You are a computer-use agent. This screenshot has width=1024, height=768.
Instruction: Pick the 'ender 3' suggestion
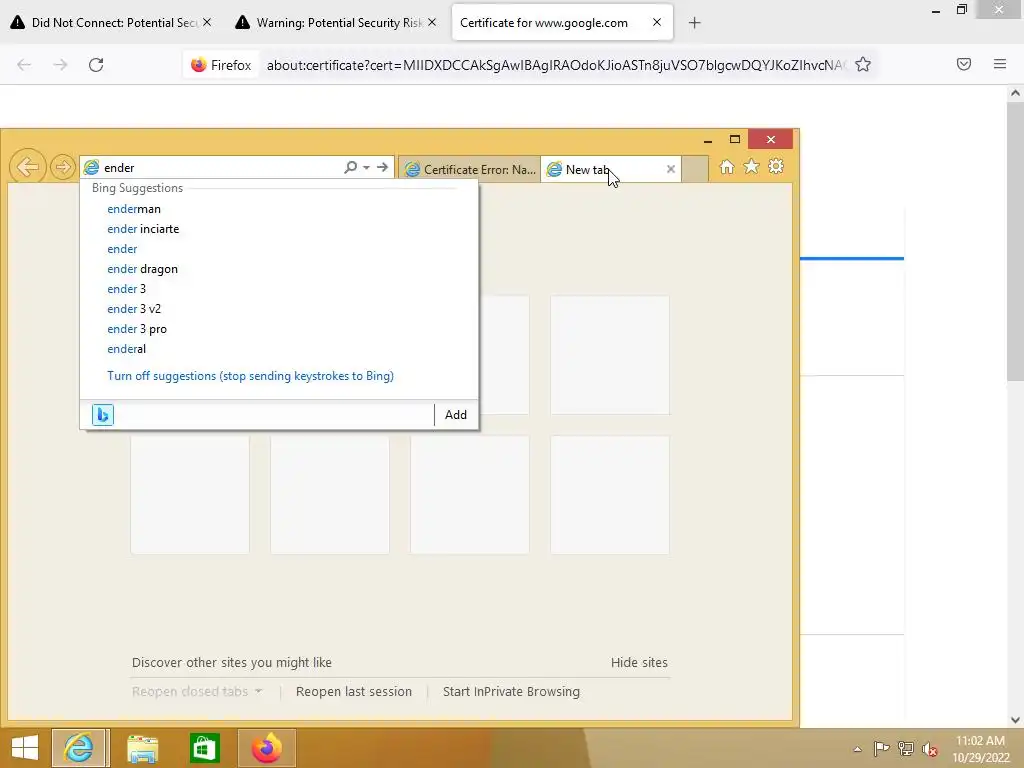(x=127, y=289)
